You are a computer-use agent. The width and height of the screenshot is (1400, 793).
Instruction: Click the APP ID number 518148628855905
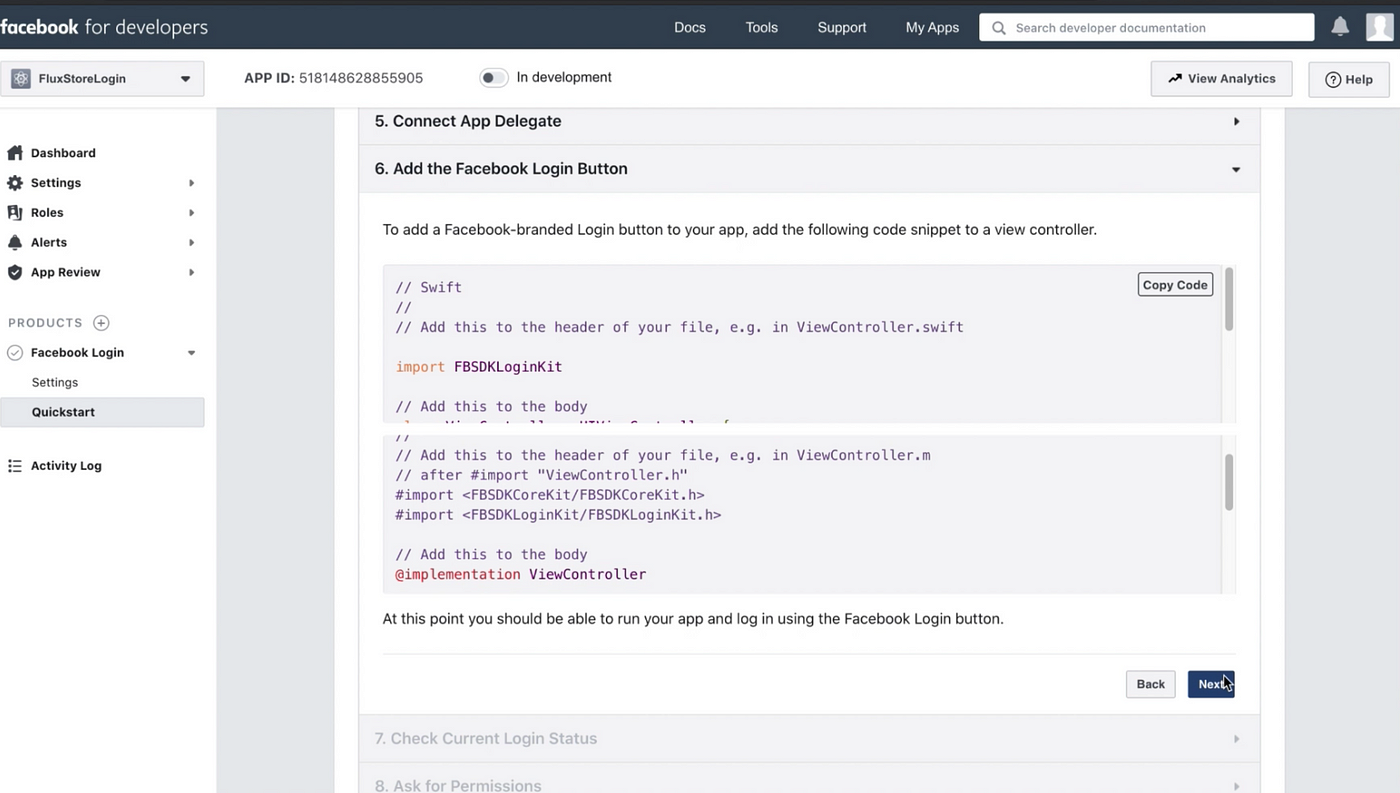click(361, 78)
